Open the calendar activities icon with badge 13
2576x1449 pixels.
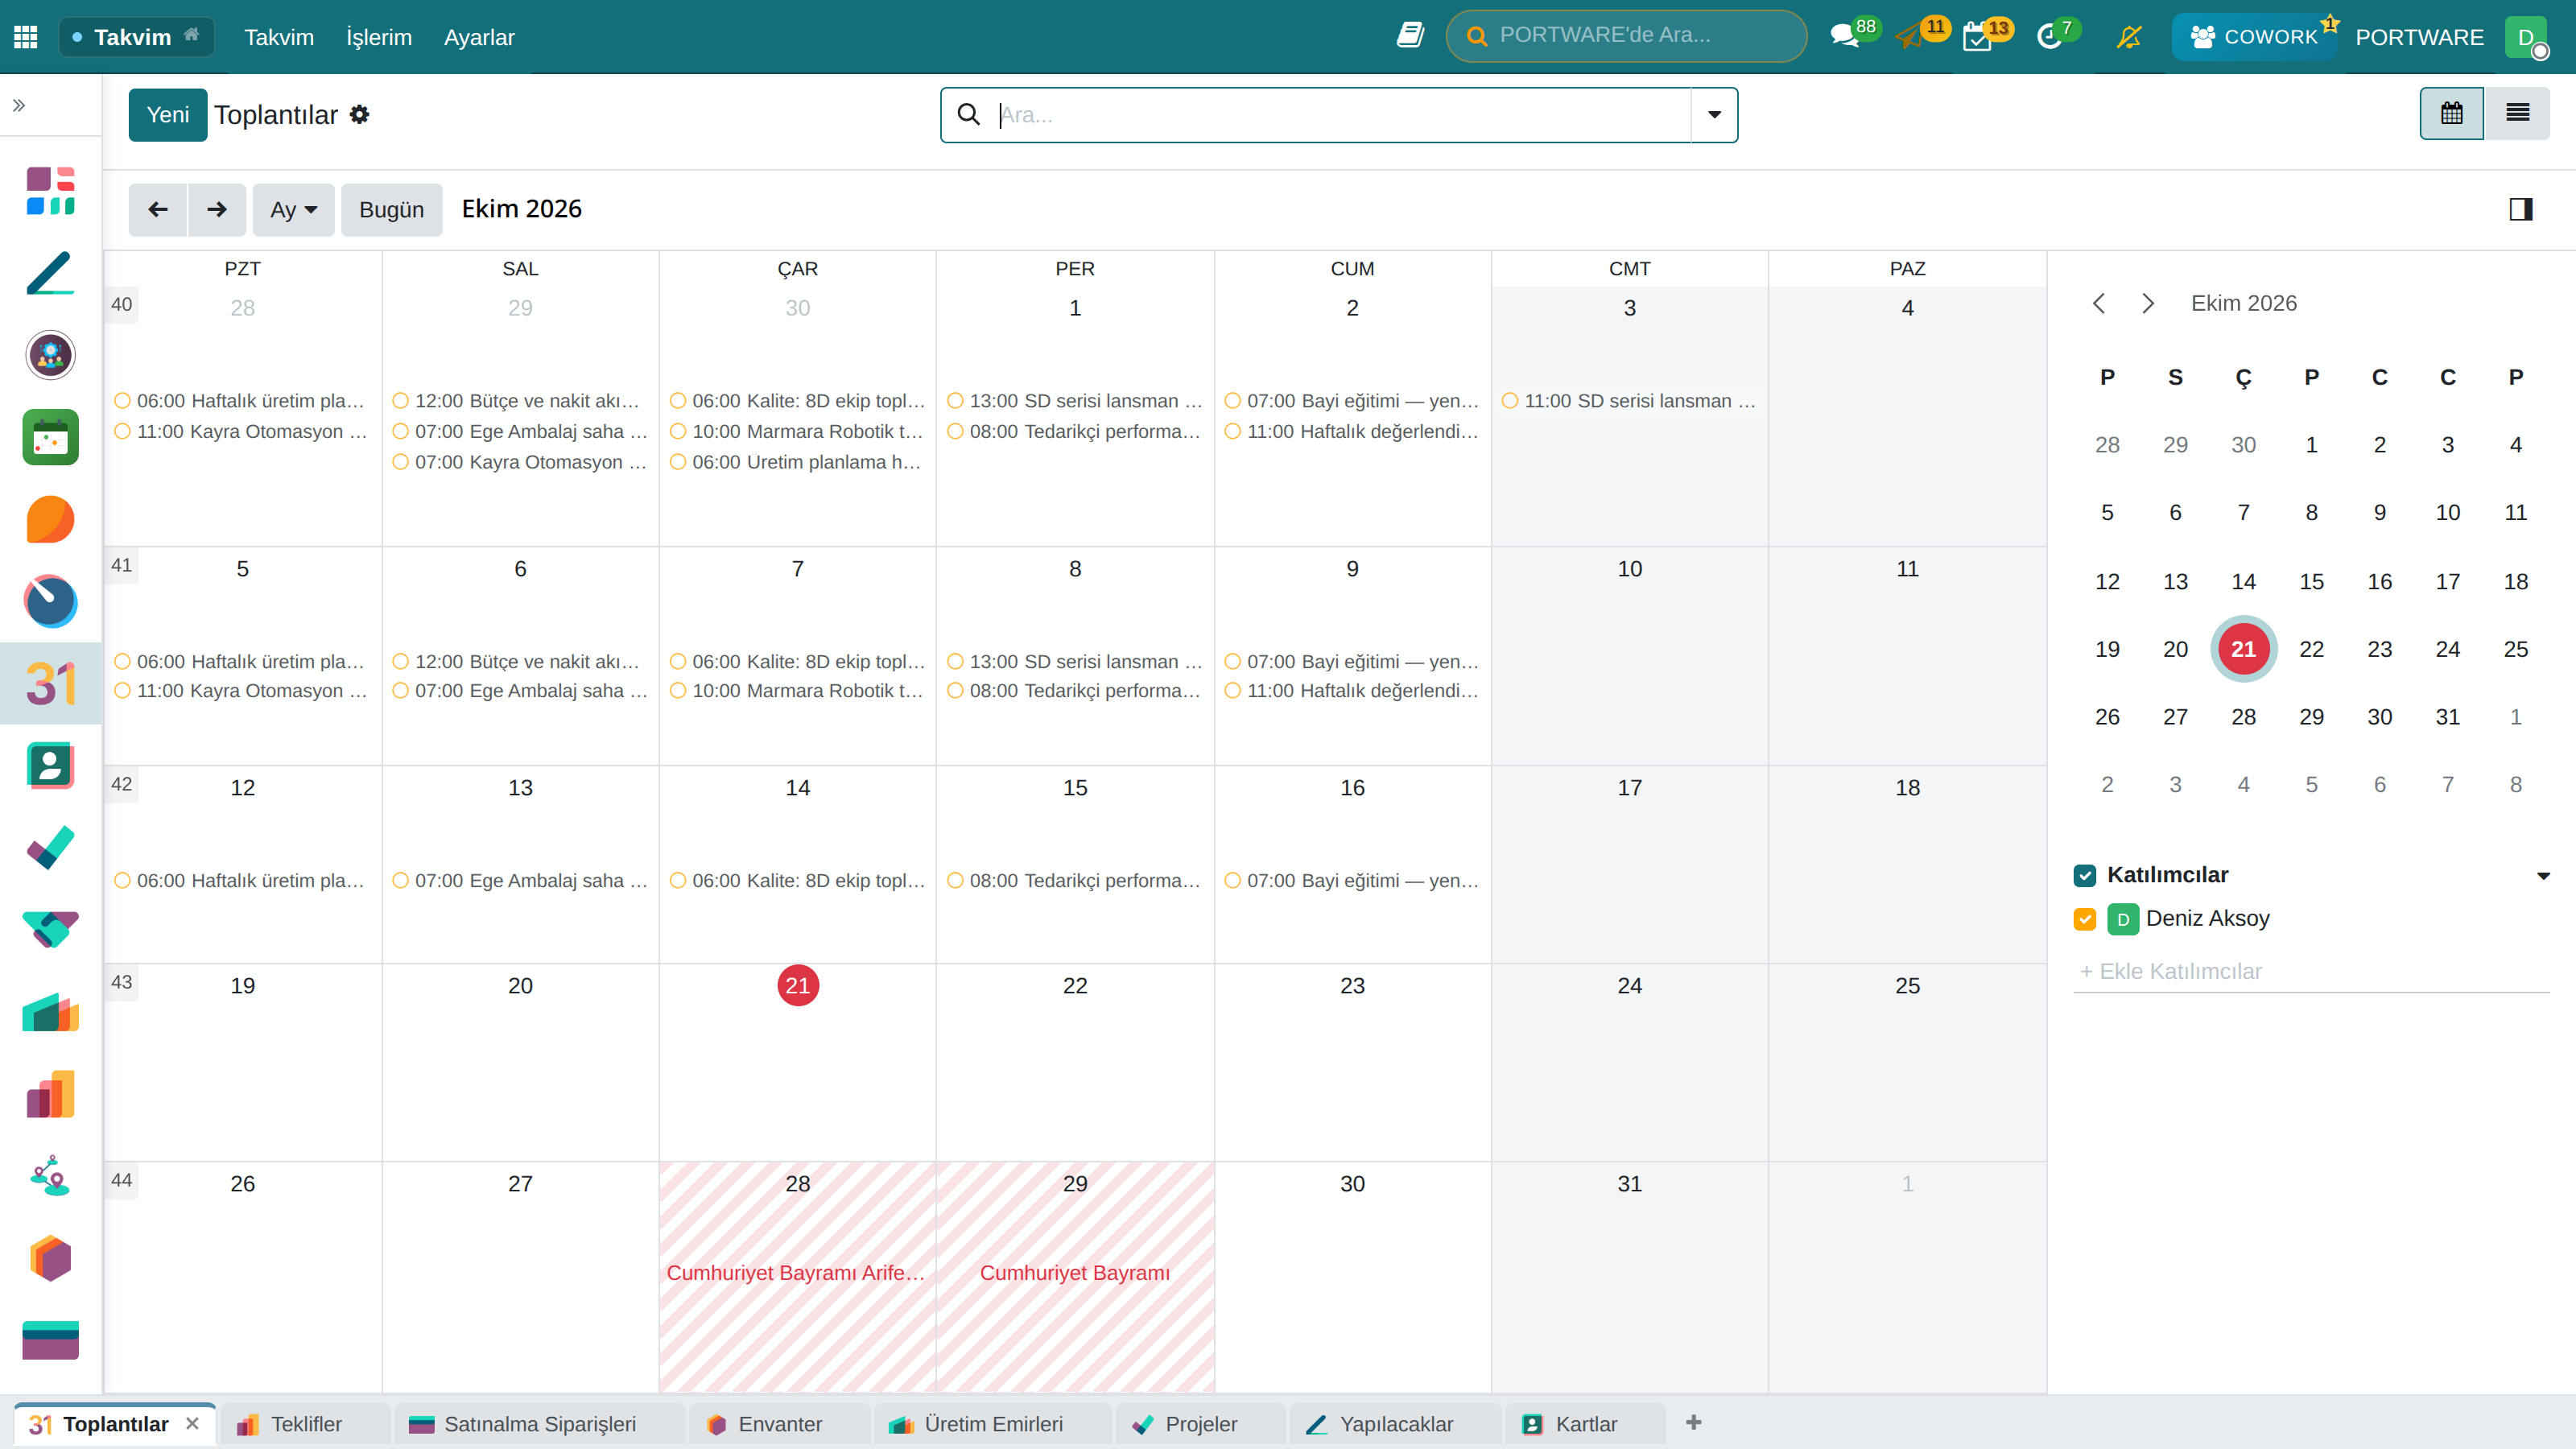[1977, 37]
